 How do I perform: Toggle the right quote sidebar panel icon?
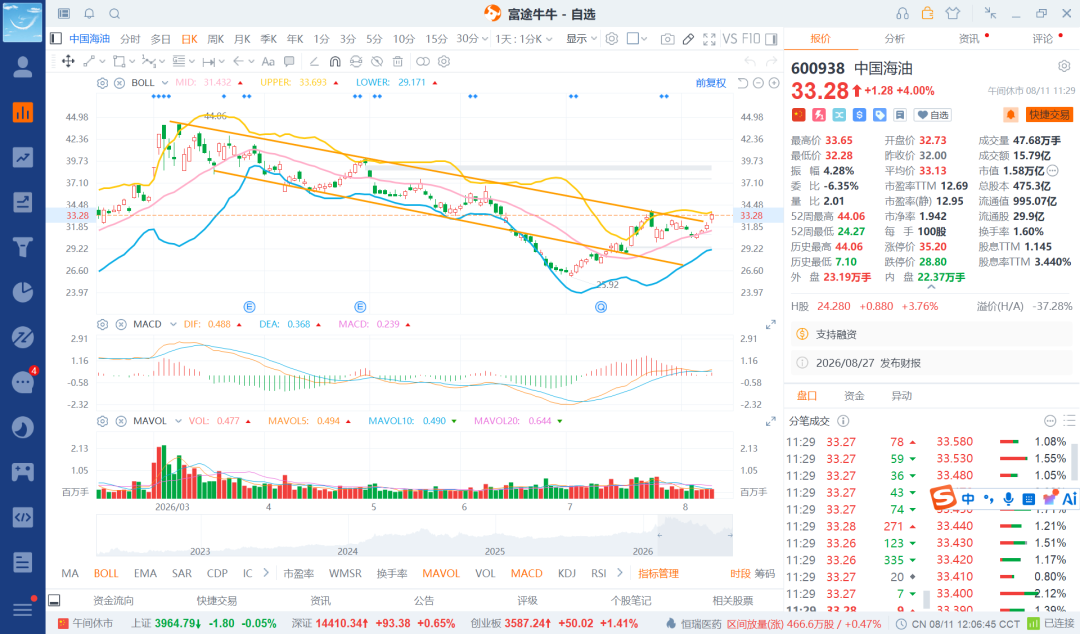(x=771, y=39)
